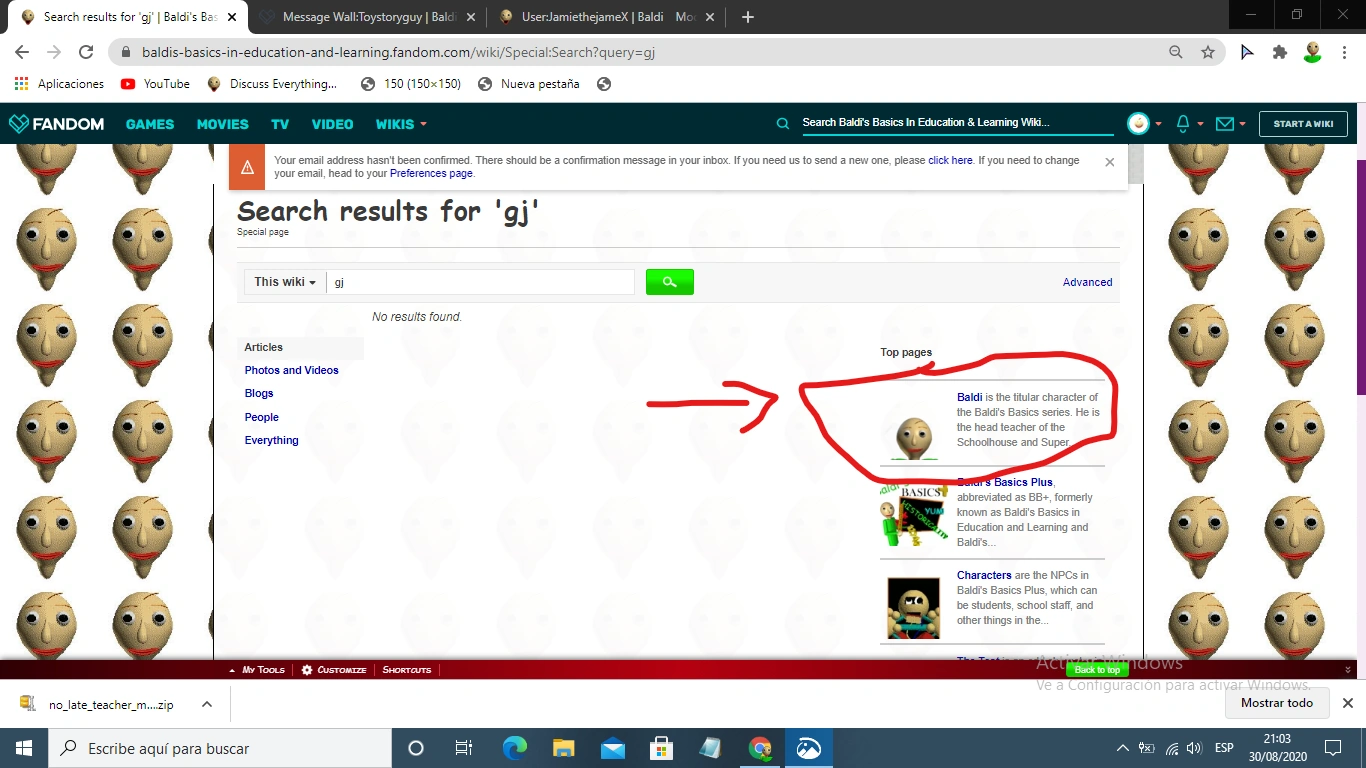
Task: Expand options for the downloaded zip file
Action: tap(207, 703)
